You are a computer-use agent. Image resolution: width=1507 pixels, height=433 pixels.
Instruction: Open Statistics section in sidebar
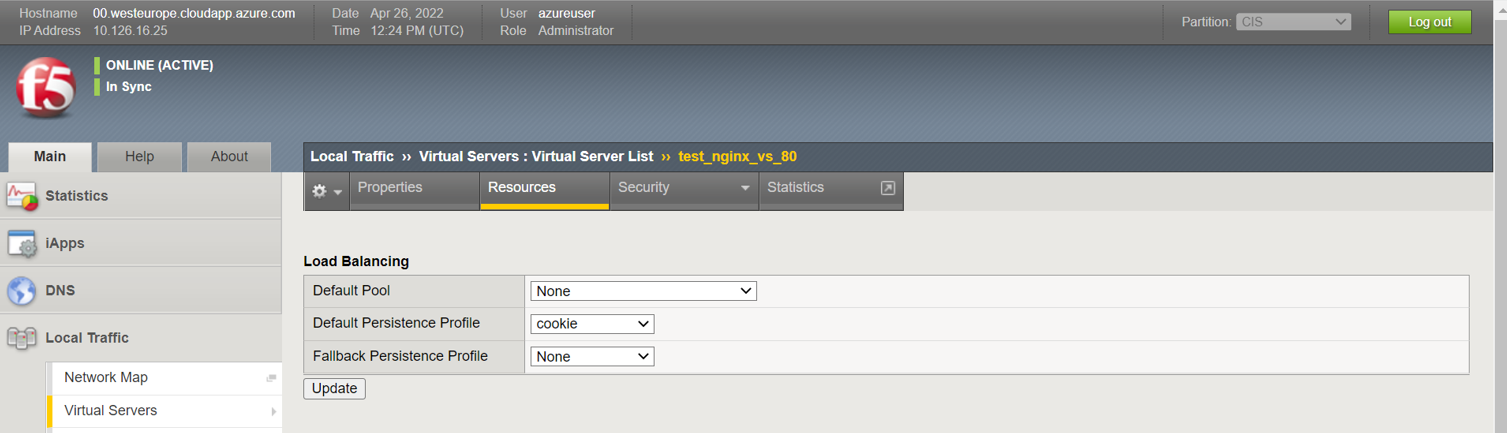tap(140, 196)
